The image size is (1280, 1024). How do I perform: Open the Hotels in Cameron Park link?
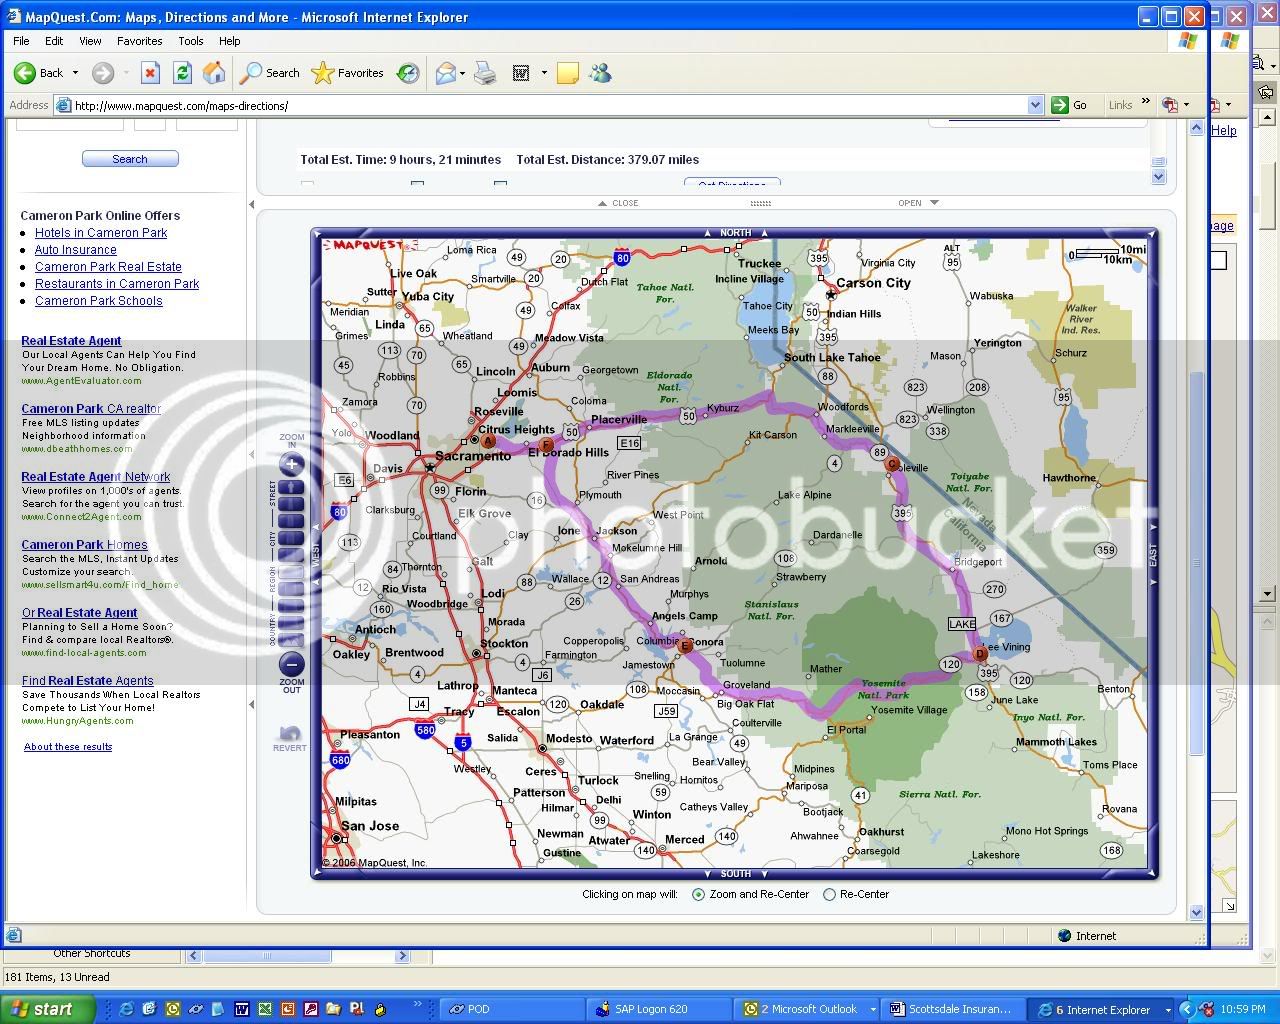[x=101, y=233]
